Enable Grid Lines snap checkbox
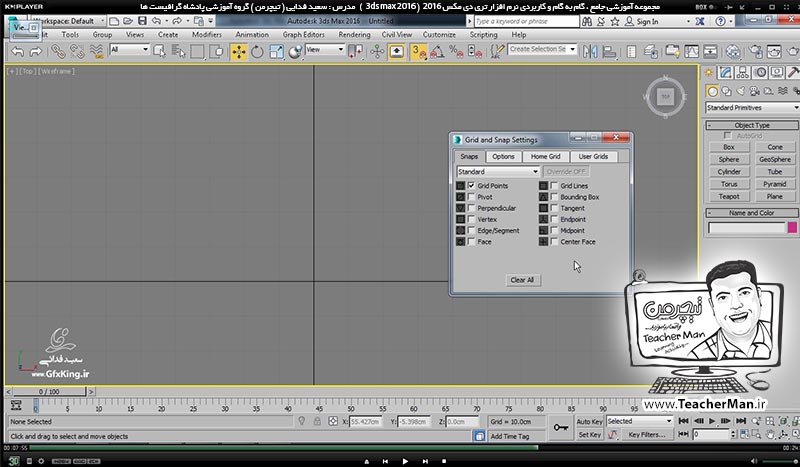800x467 pixels. click(x=555, y=186)
